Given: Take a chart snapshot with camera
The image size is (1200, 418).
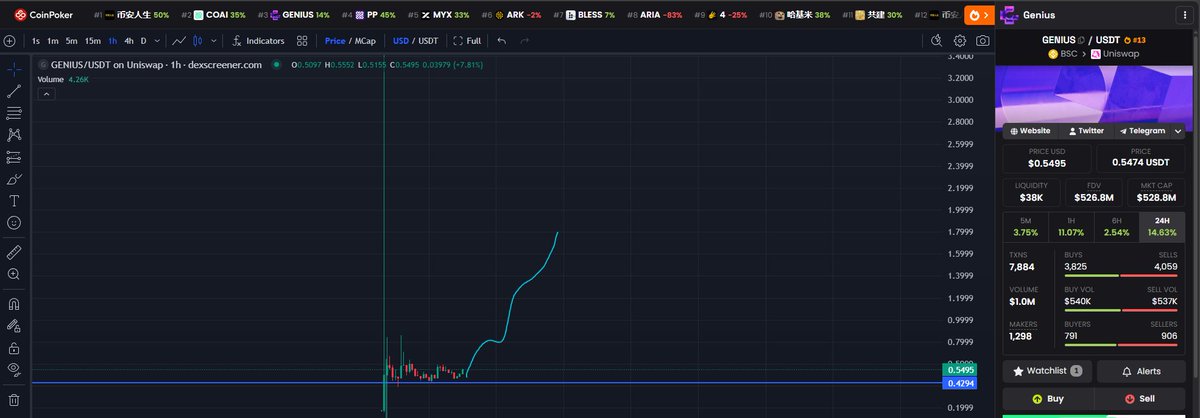Looking at the screenshot, I should pos(984,41).
